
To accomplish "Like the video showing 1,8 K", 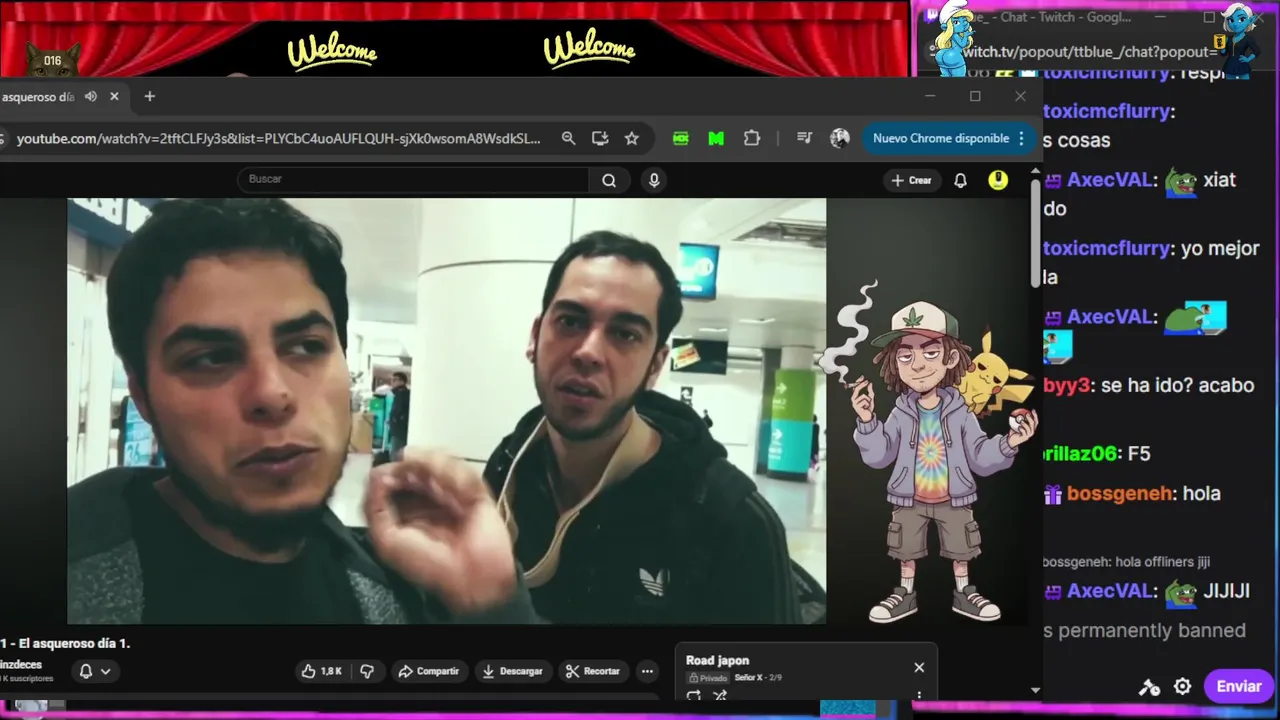I will 321,671.
